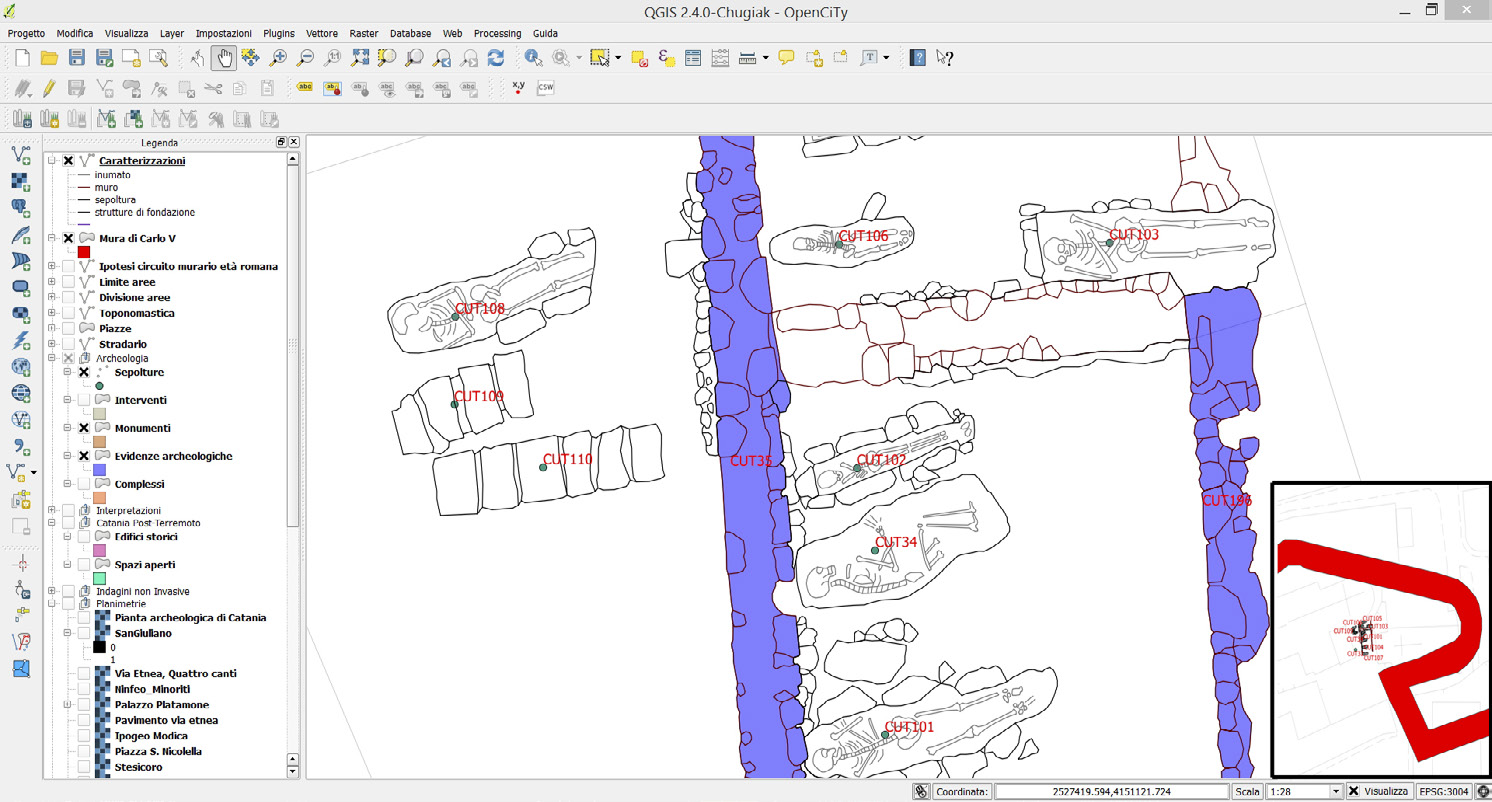Open the Processing menu
1492x802 pixels.
[x=498, y=33]
